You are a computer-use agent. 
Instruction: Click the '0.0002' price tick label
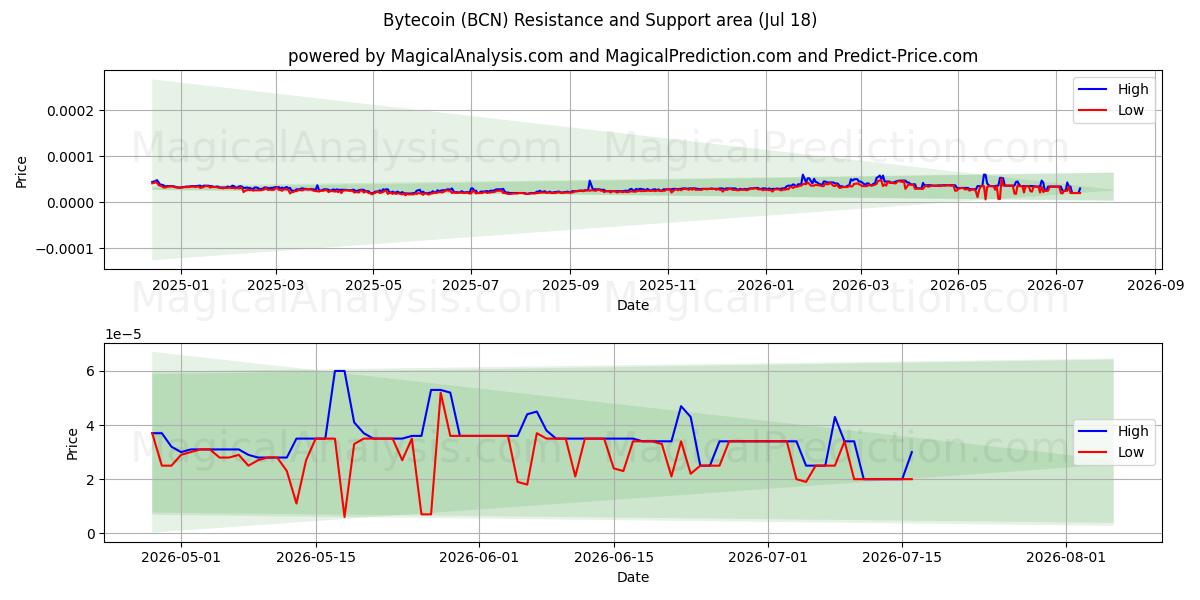pos(72,110)
